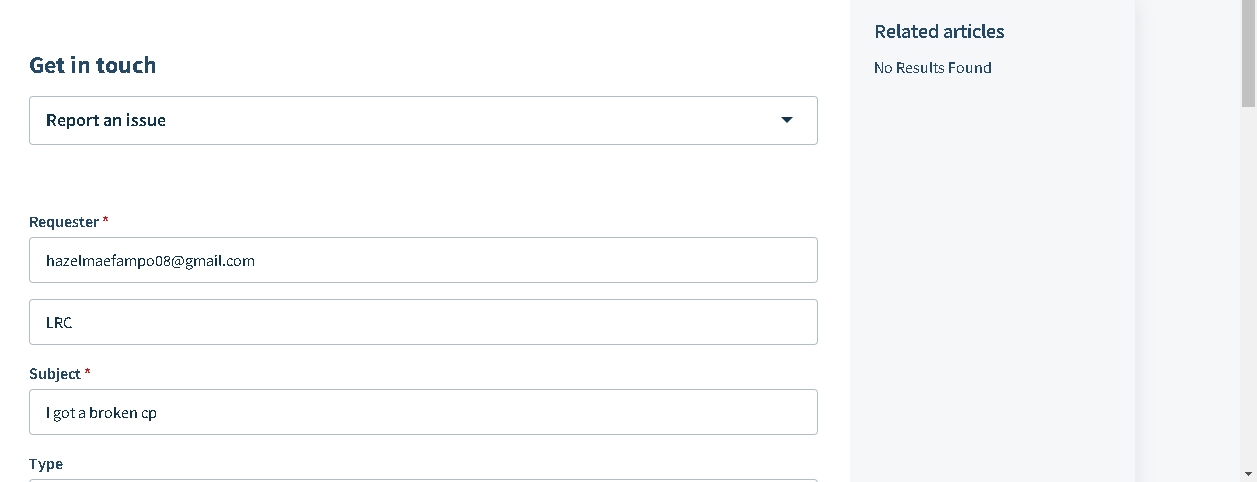Focus the Requester email input field
This screenshot has width=1257, height=482.
point(423,260)
